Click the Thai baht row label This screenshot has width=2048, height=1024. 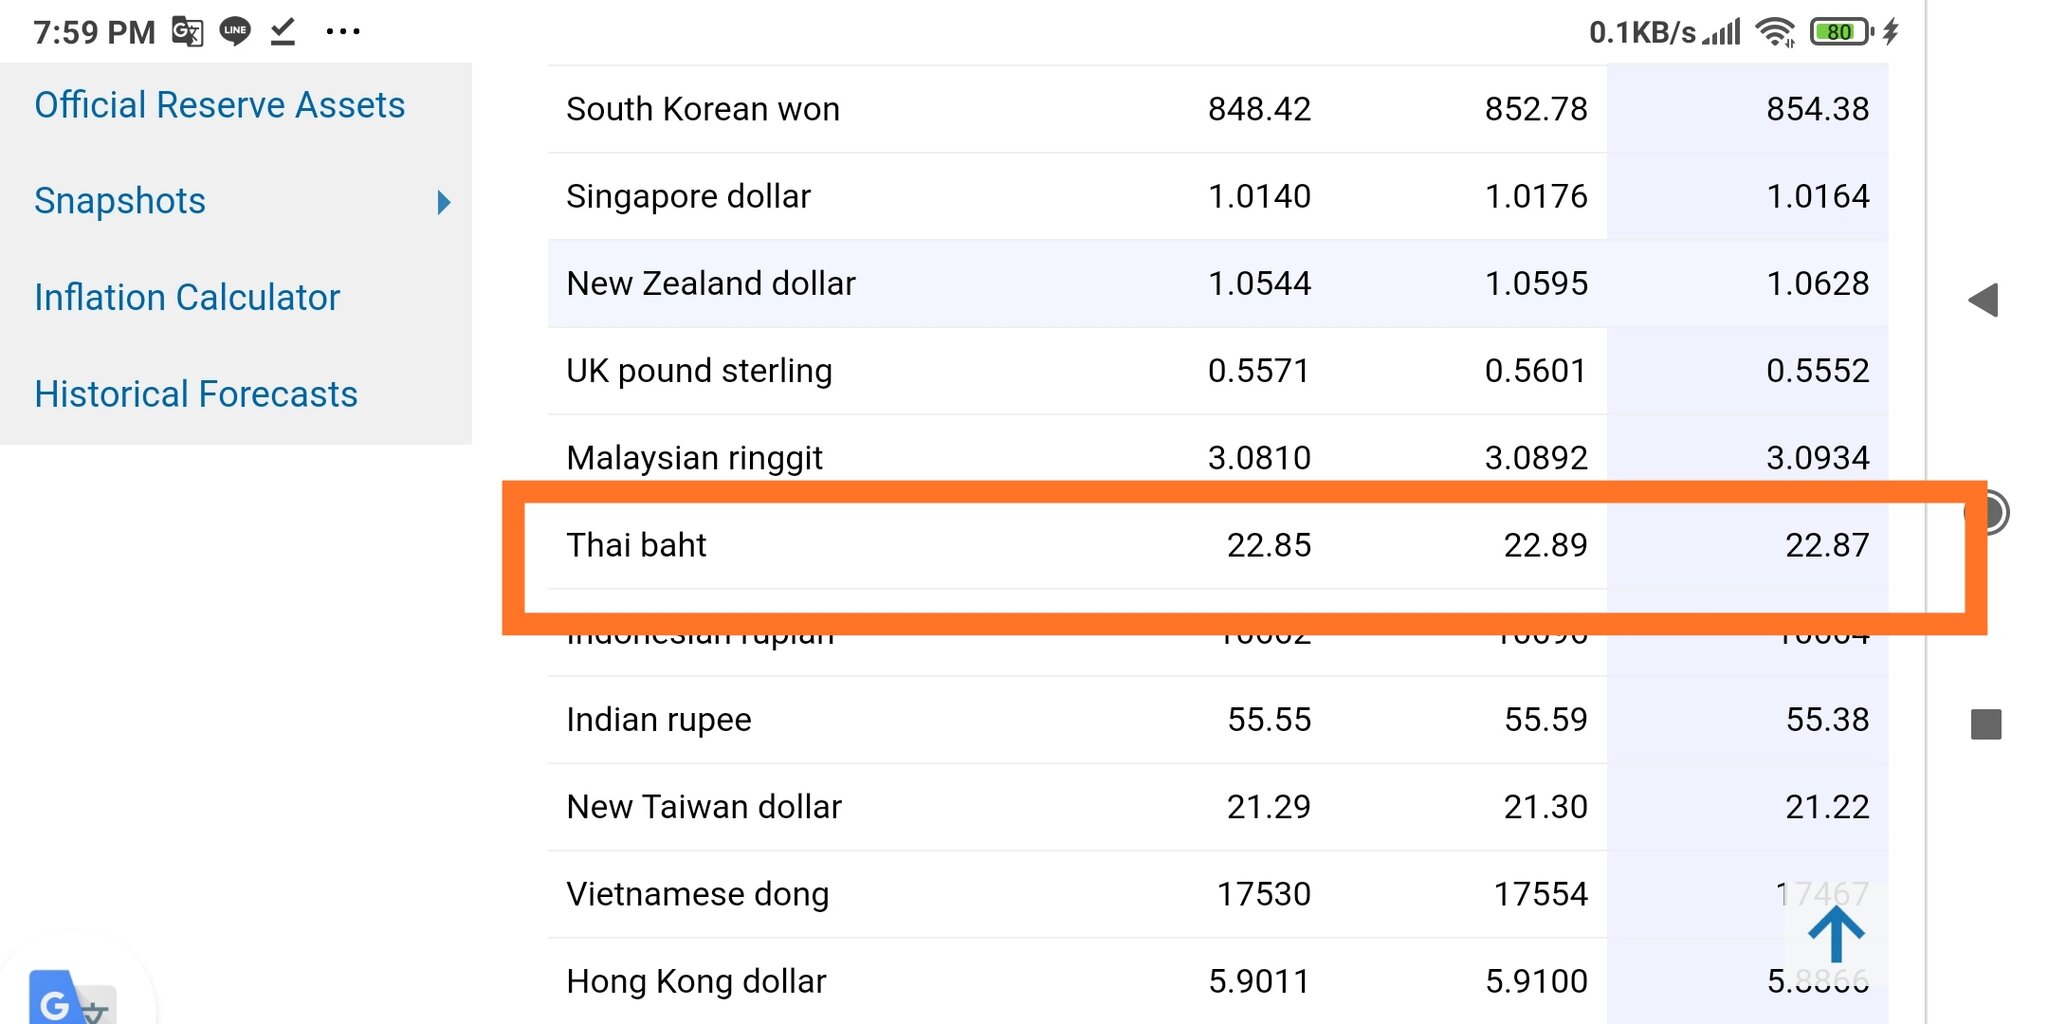click(x=636, y=545)
